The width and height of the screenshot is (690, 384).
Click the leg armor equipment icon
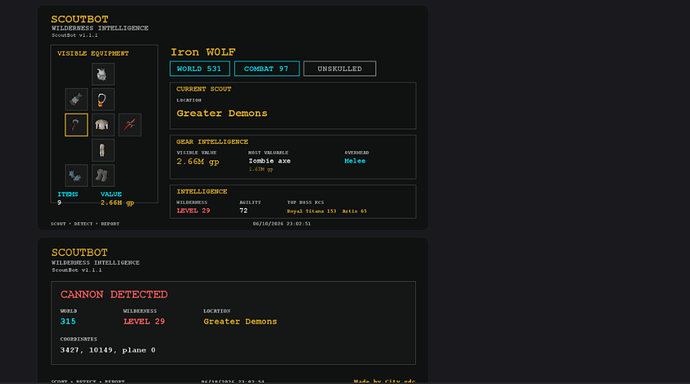click(103, 150)
